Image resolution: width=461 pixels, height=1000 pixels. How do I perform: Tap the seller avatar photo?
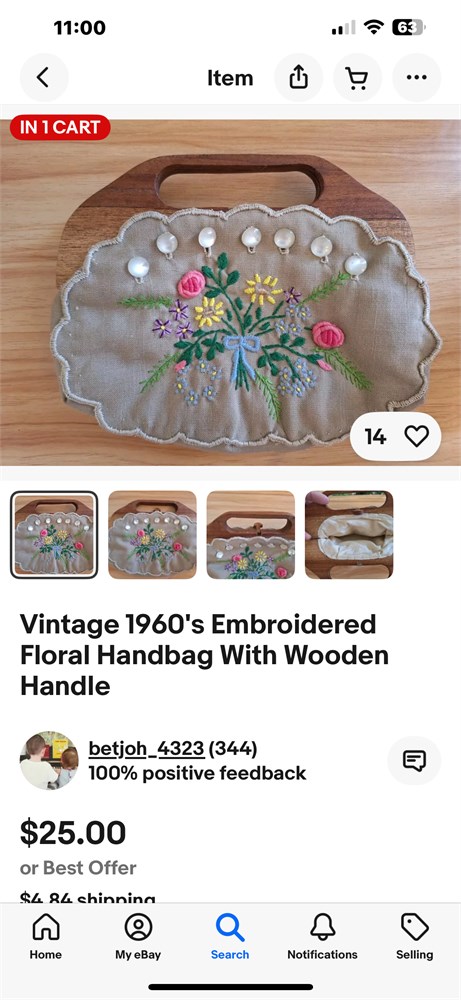[48, 760]
